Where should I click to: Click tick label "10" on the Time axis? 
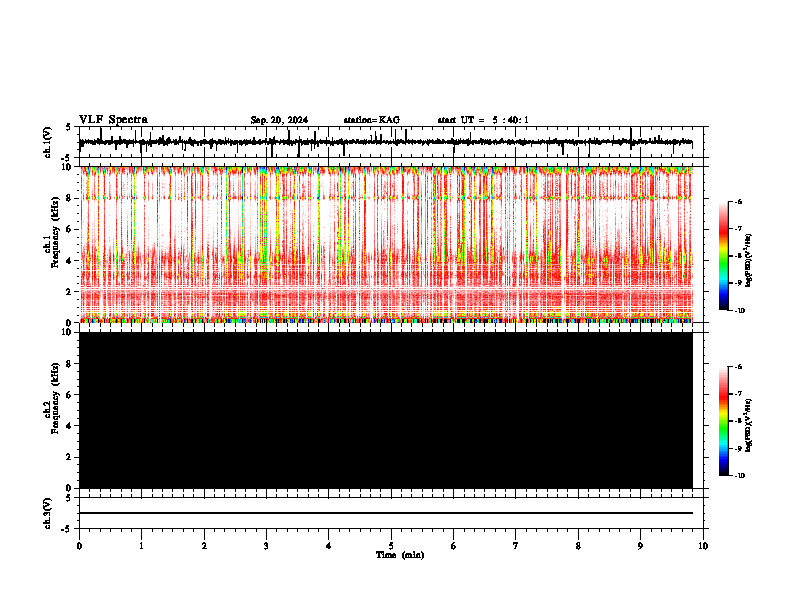tap(703, 546)
